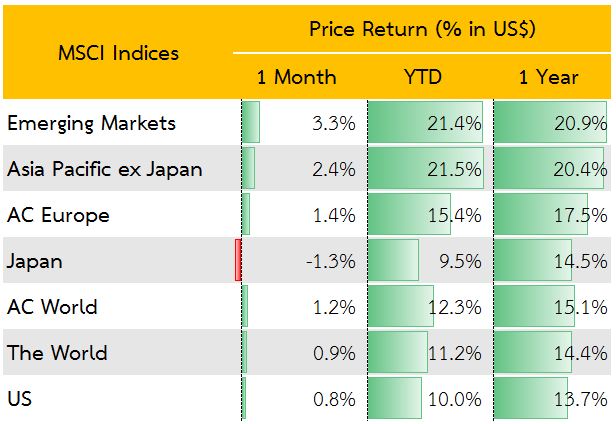Click the 1 Month column header
Screen dimensions: 616x424
click(x=296, y=77)
